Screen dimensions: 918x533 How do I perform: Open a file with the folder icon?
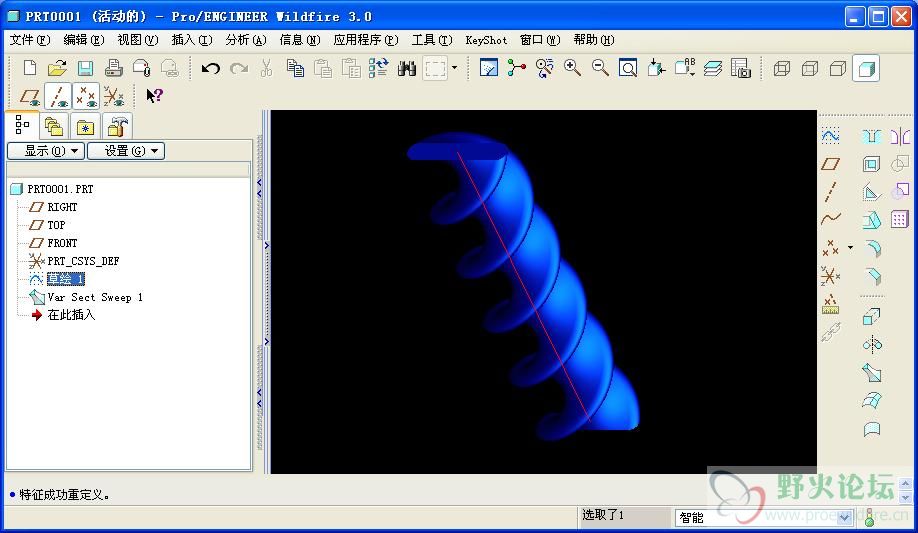(x=57, y=69)
